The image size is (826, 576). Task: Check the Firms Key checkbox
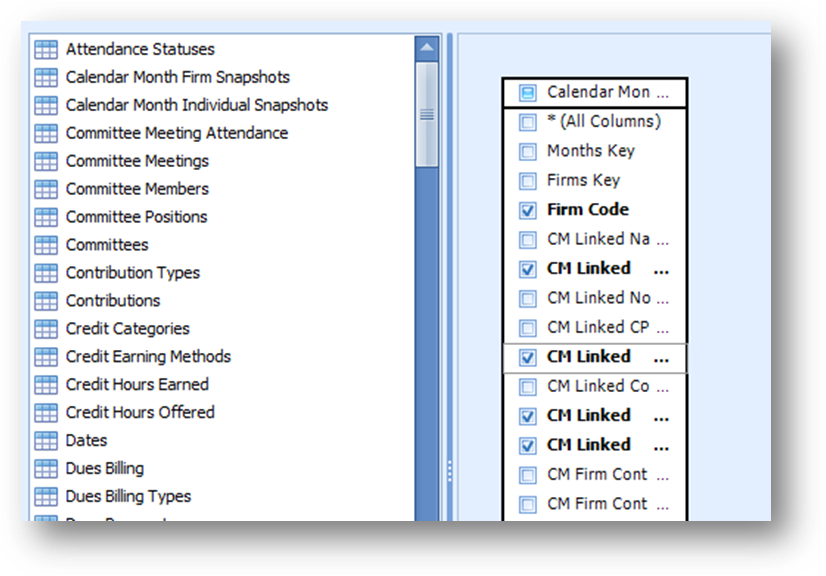click(527, 181)
